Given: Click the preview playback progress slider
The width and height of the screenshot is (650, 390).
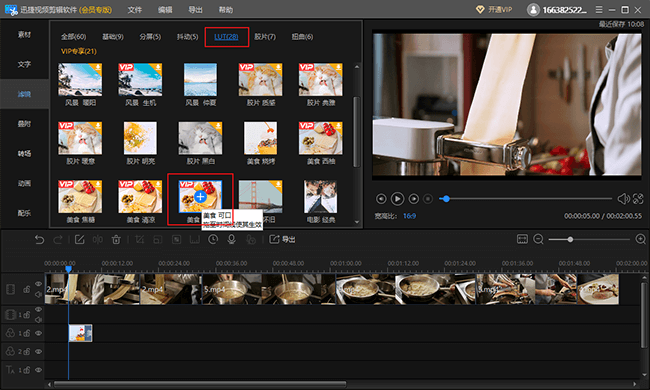Looking at the screenshot, I should 525,199.
